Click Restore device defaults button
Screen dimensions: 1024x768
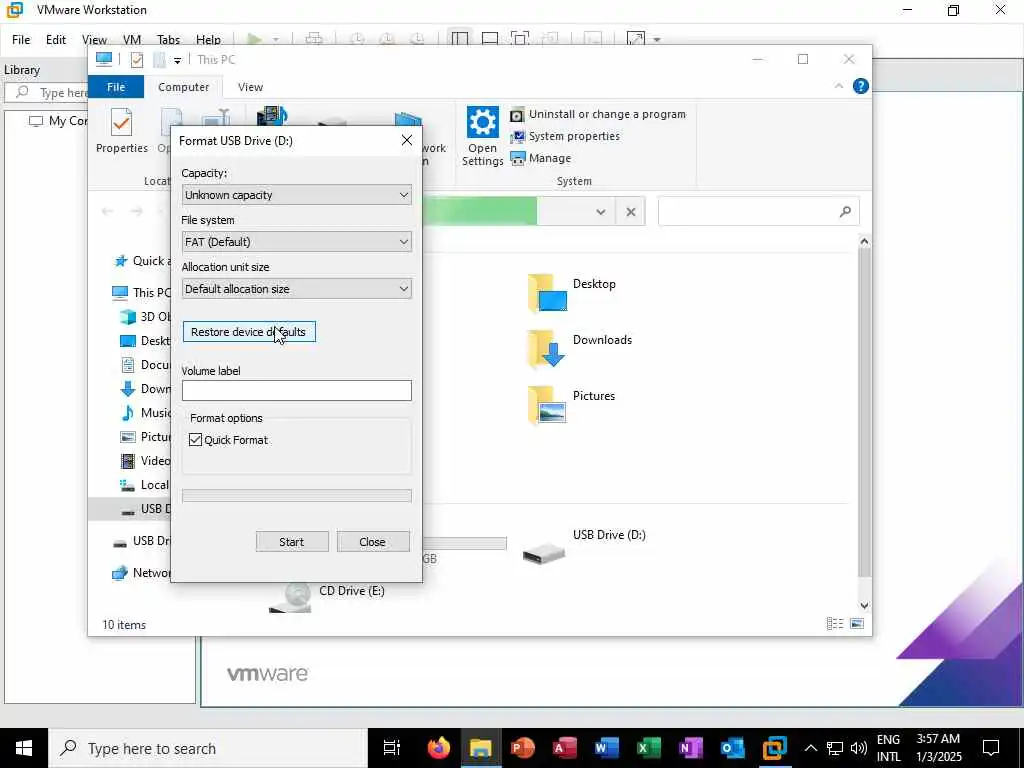point(249,332)
